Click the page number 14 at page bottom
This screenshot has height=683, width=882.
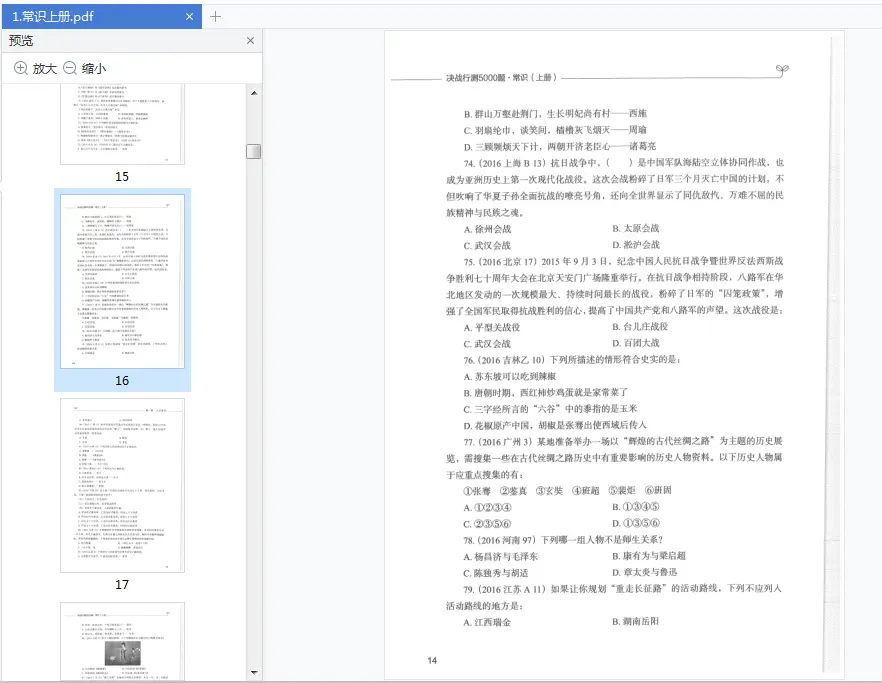point(432,660)
